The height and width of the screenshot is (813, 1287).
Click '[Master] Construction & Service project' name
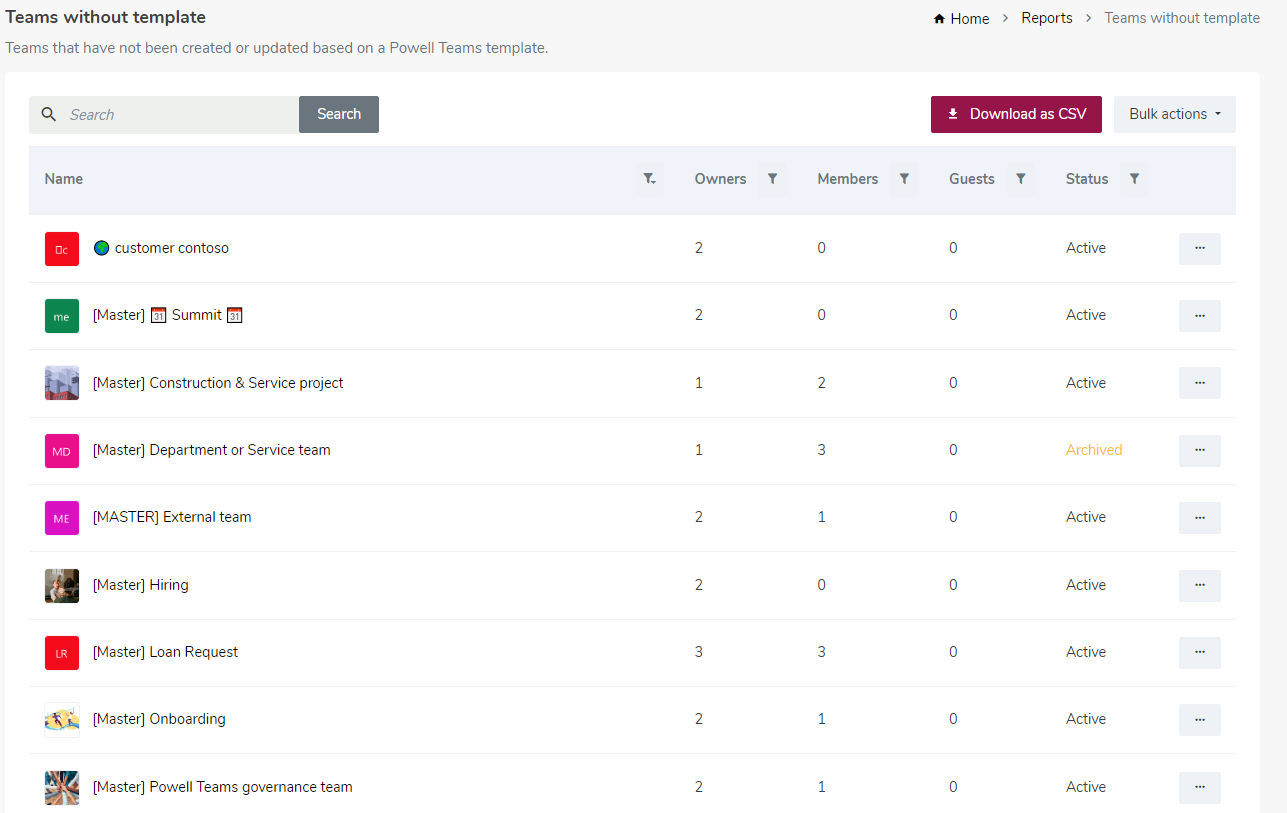pos(218,383)
